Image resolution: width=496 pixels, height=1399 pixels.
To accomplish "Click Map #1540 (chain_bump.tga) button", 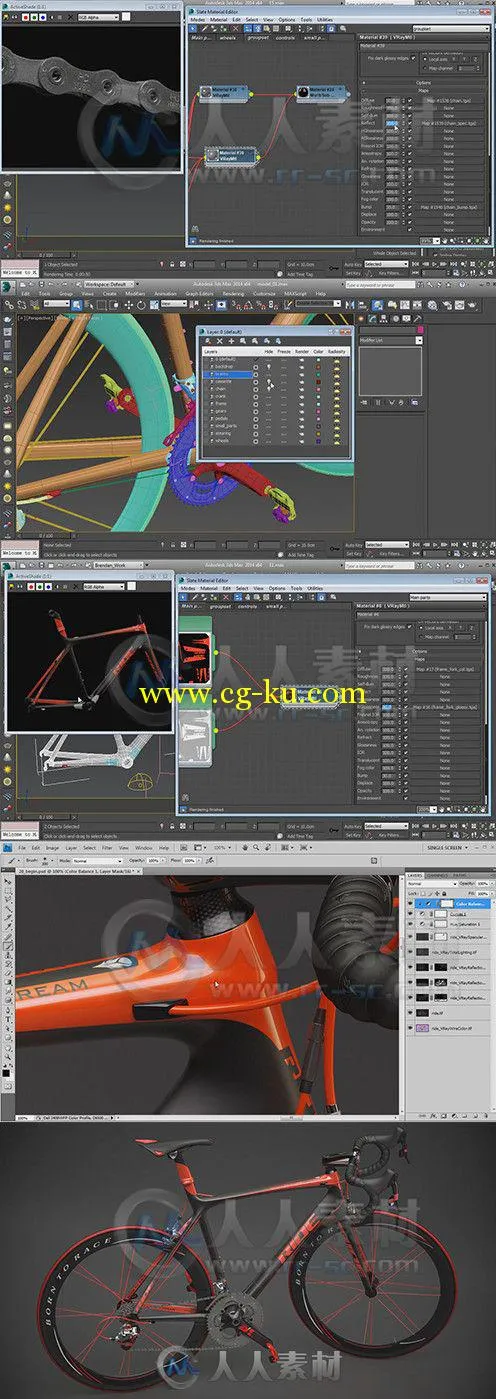I will [x=449, y=207].
